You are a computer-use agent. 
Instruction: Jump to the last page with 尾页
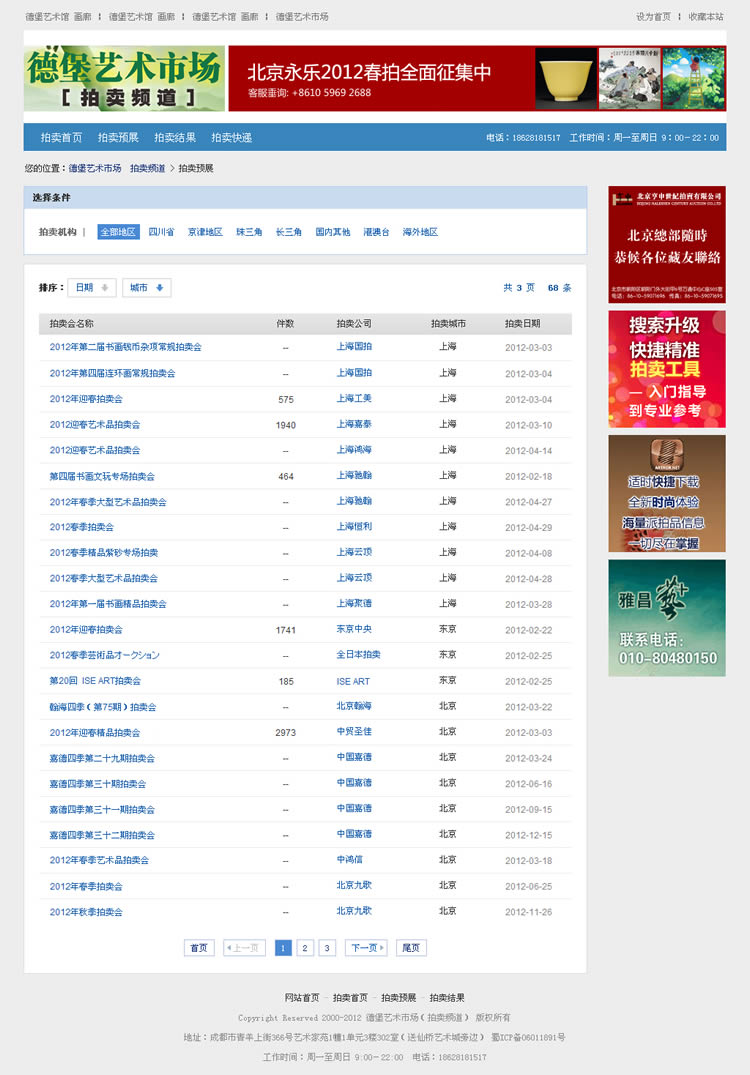pyautogui.click(x=410, y=948)
